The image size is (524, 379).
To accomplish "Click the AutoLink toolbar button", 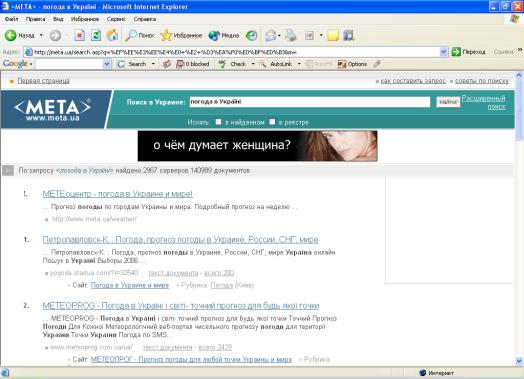I will coord(276,64).
